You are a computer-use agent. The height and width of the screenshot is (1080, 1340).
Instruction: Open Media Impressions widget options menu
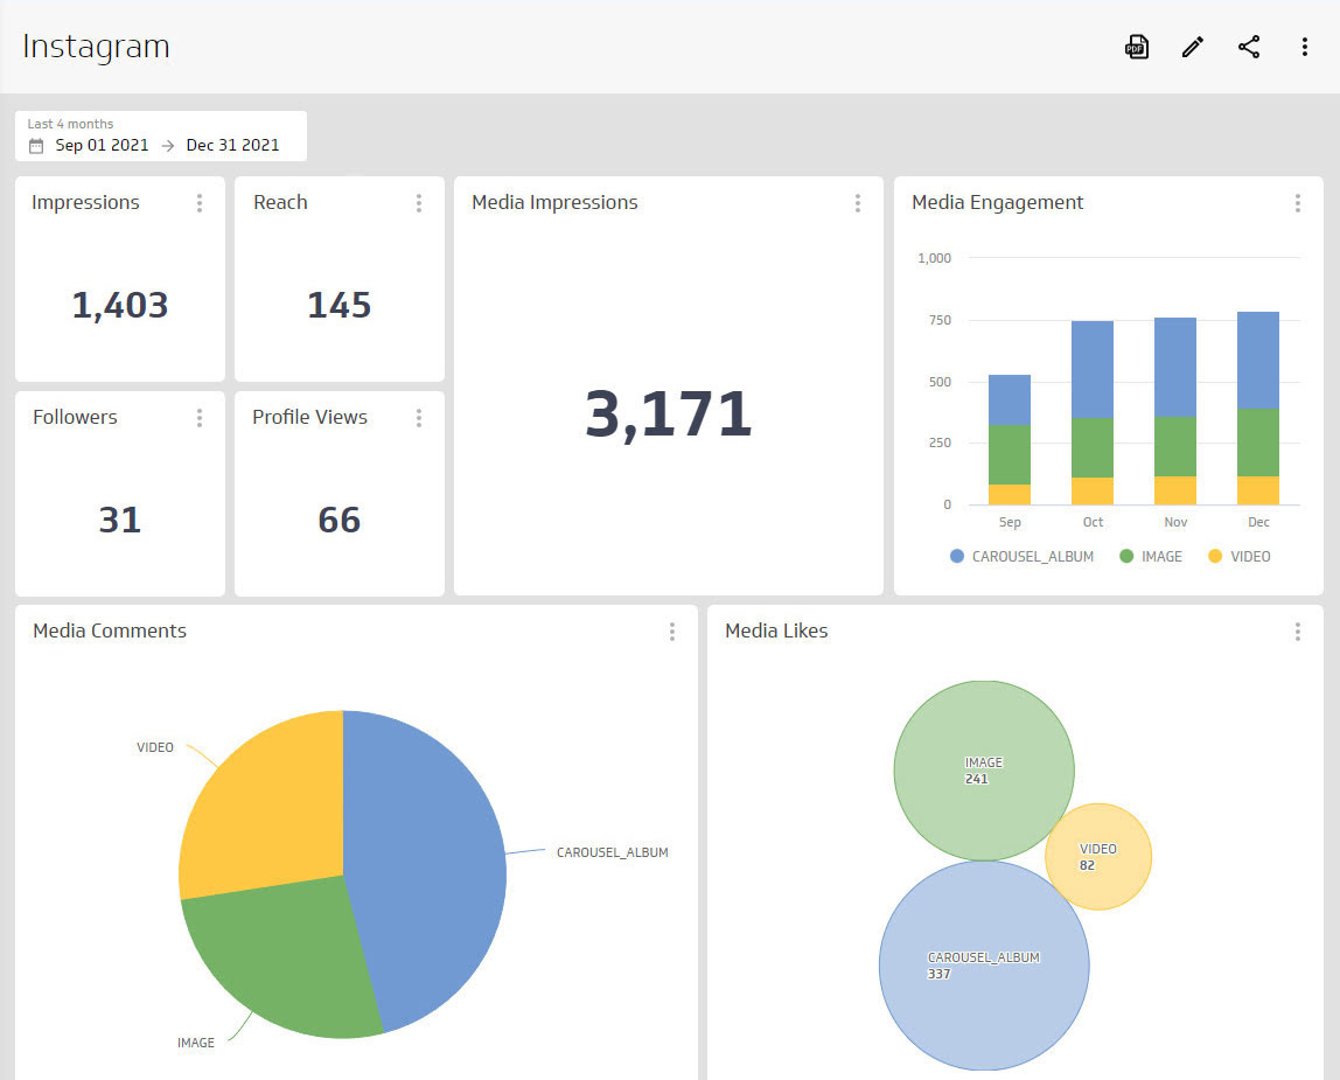[x=858, y=203]
